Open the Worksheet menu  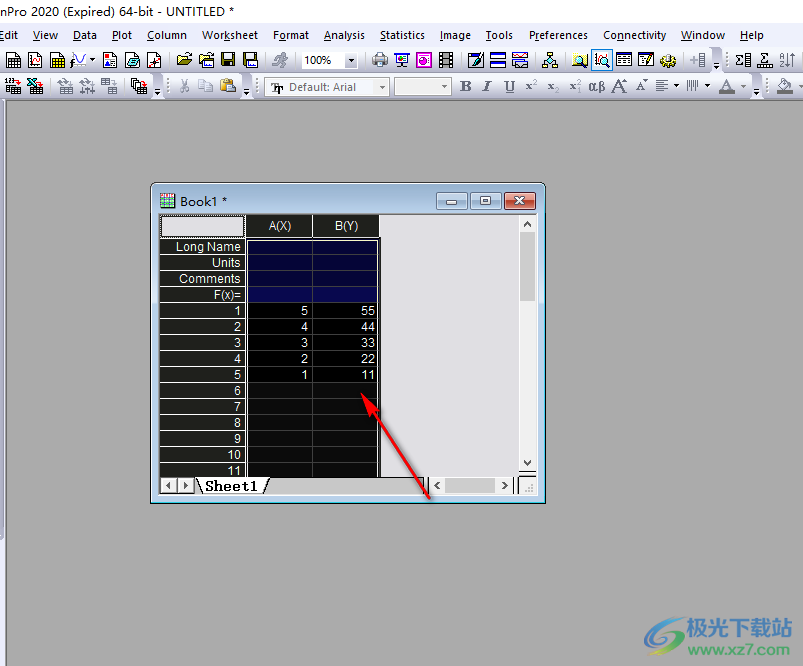pyautogui.click(x=229, y=35)
